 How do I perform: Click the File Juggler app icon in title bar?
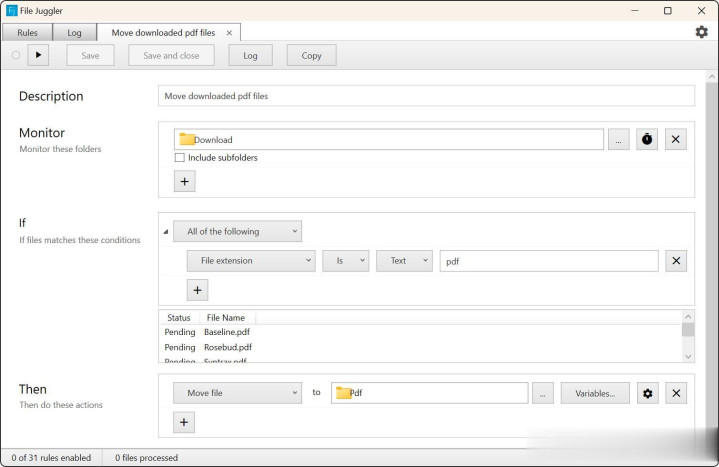(x=11, y=11)
